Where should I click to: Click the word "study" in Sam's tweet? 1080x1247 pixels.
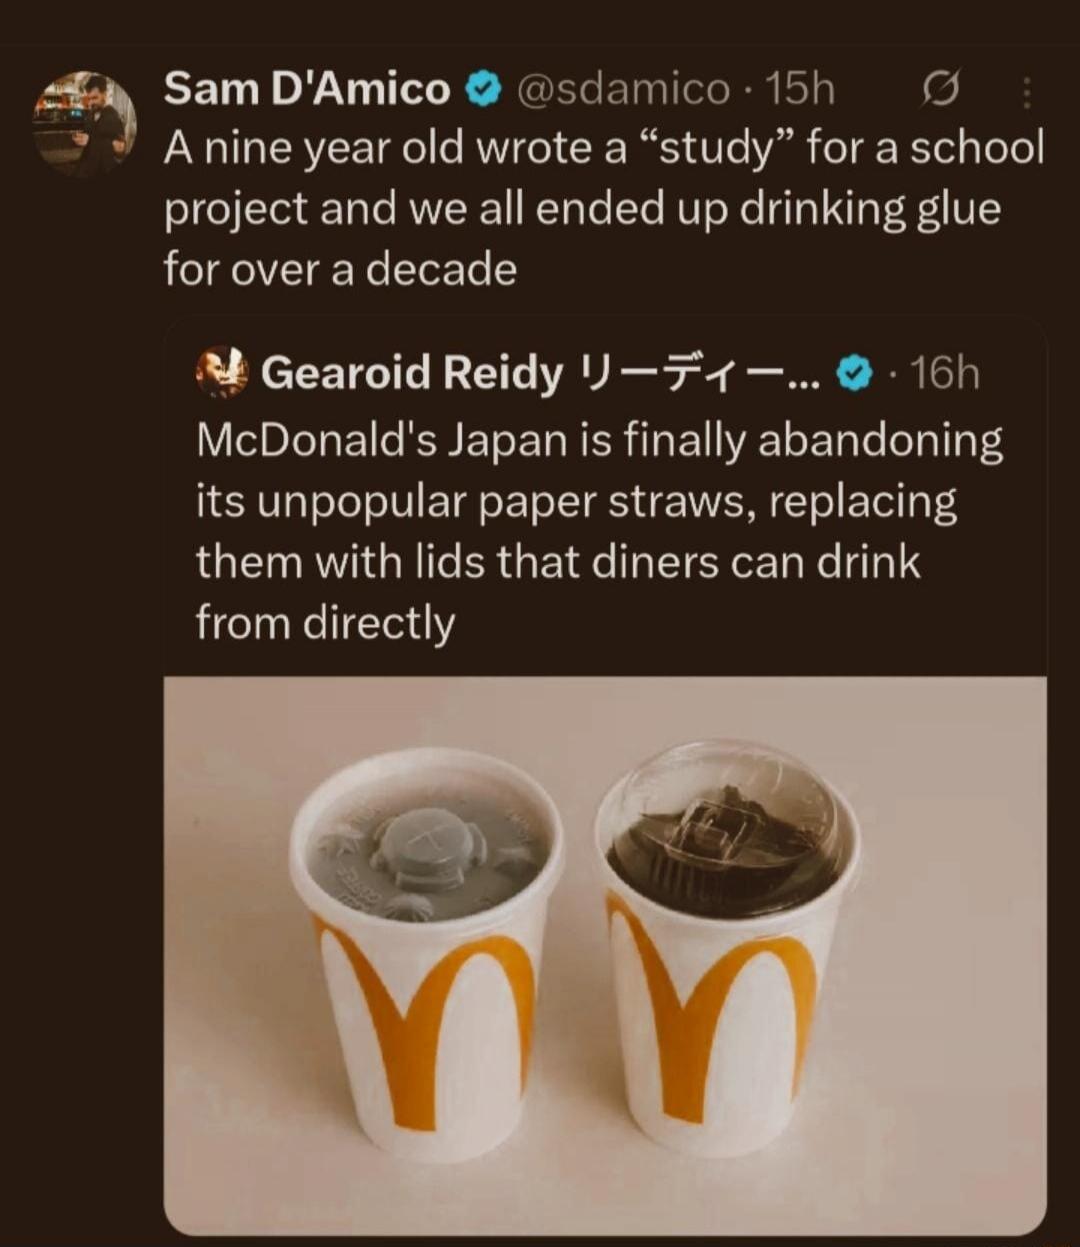(x=720, y=147)
